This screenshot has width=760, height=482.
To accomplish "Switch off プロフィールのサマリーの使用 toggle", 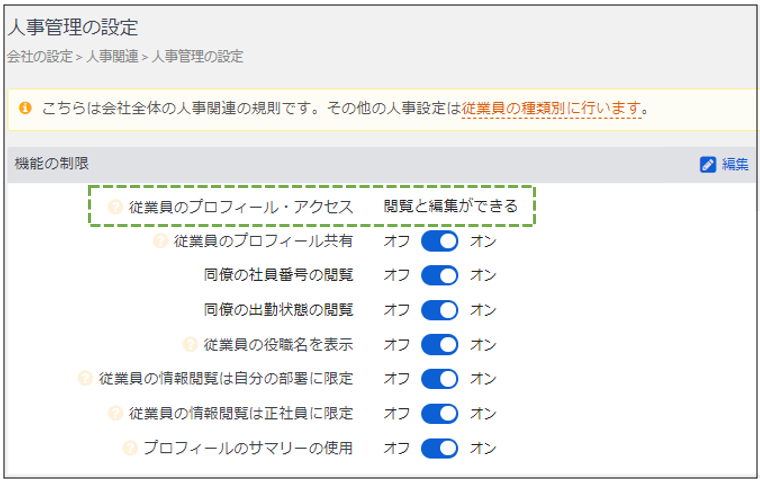I will pos(439,448).
